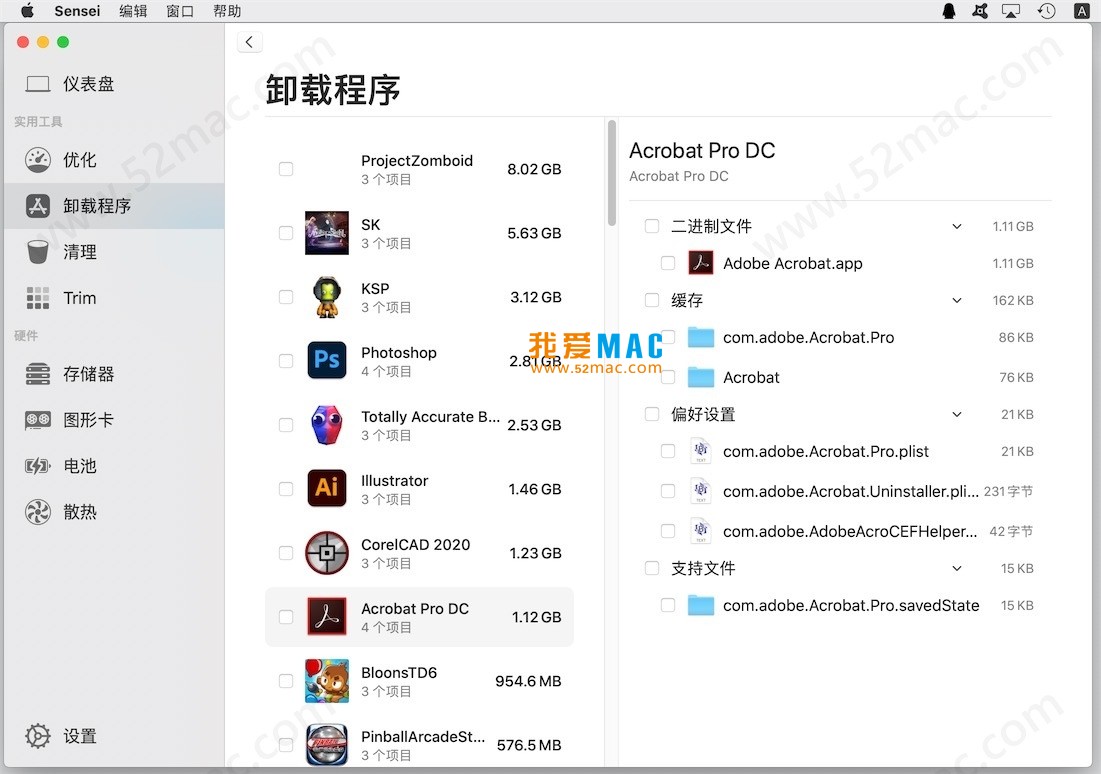Image resolution: width=1101 pixels, height=774 pixels.
Task: Click the BloonsTD6 app icon
Action: click(x=327, y=681)
